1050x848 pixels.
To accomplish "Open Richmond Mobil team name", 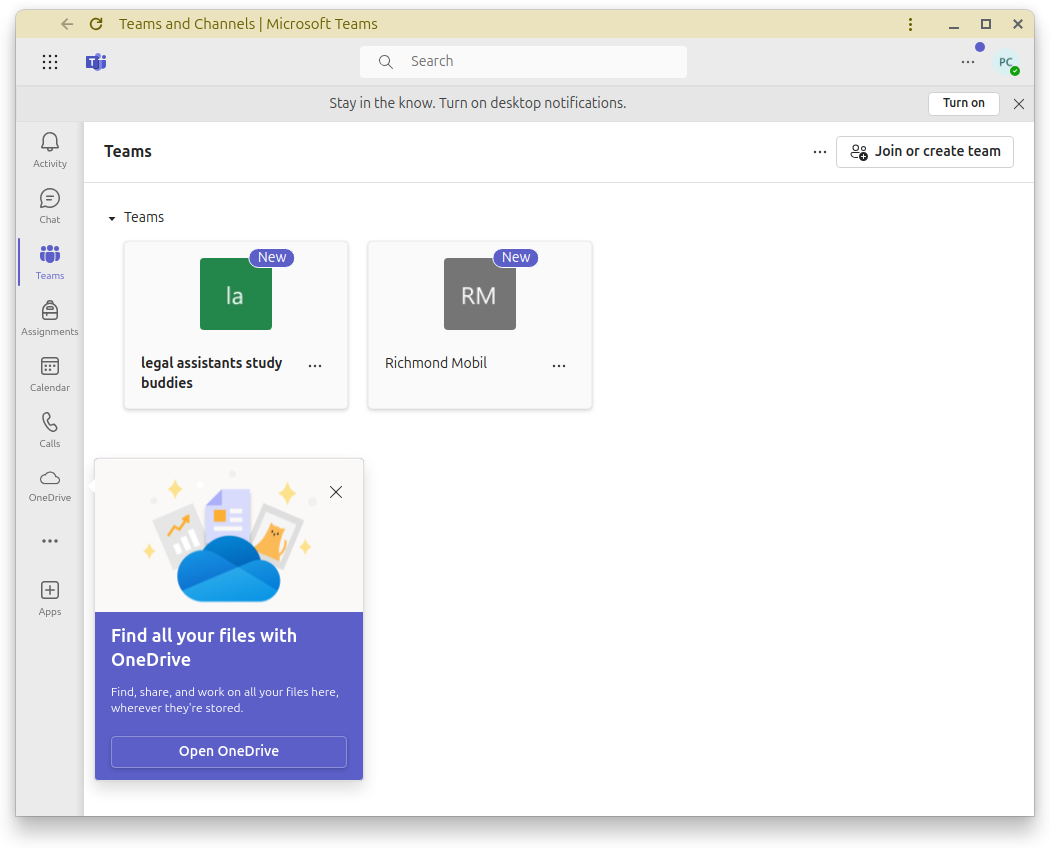I will [x=436, y=363].
